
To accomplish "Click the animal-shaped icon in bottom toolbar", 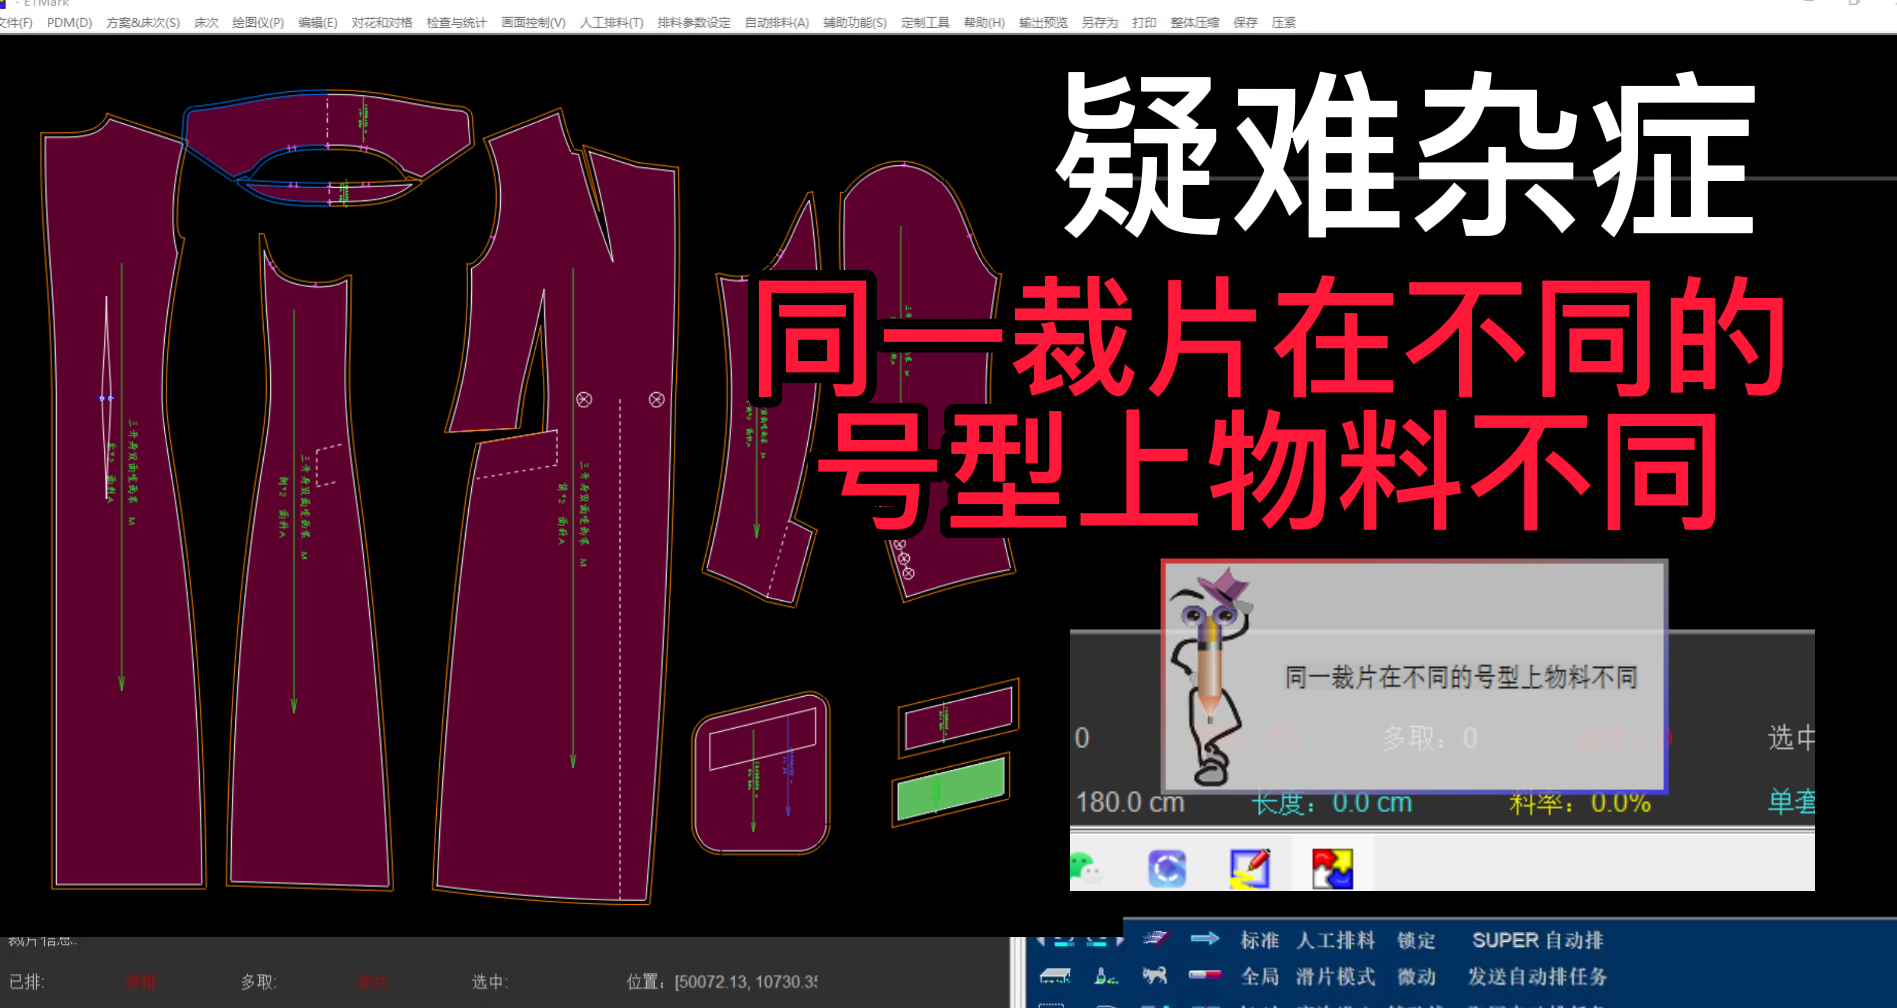I will click(x=1156, y=975).
